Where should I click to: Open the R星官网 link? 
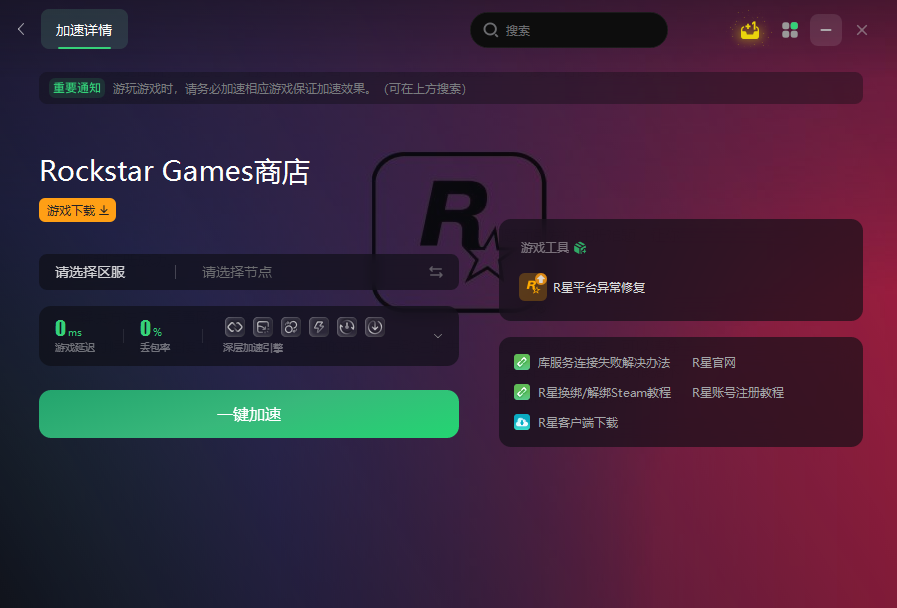click(x=714, y=363)
